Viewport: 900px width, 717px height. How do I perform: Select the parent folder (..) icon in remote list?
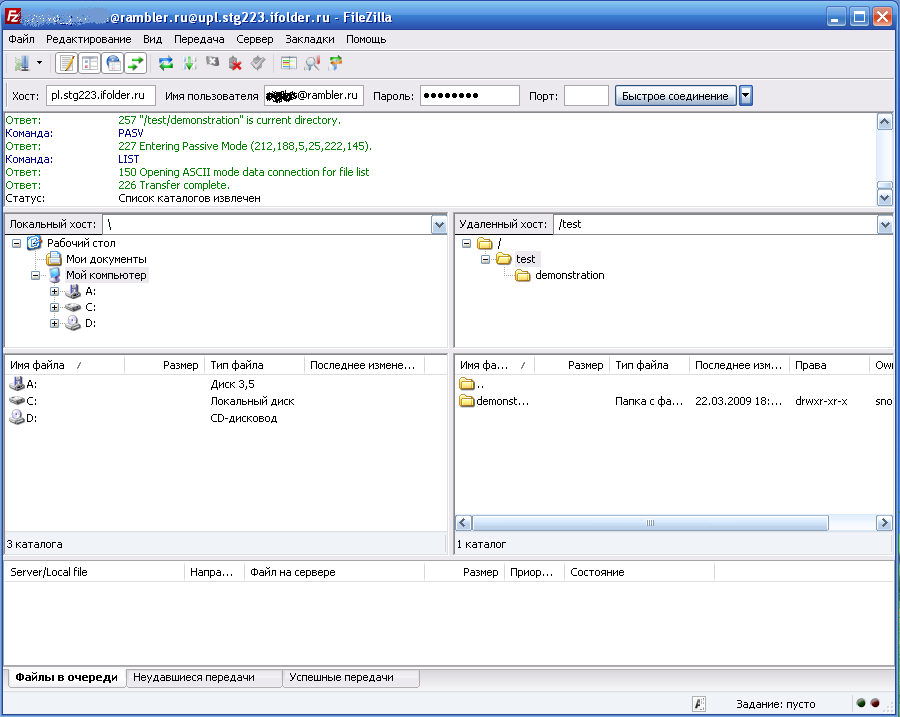pyautogui.click(x=467, y=384)
